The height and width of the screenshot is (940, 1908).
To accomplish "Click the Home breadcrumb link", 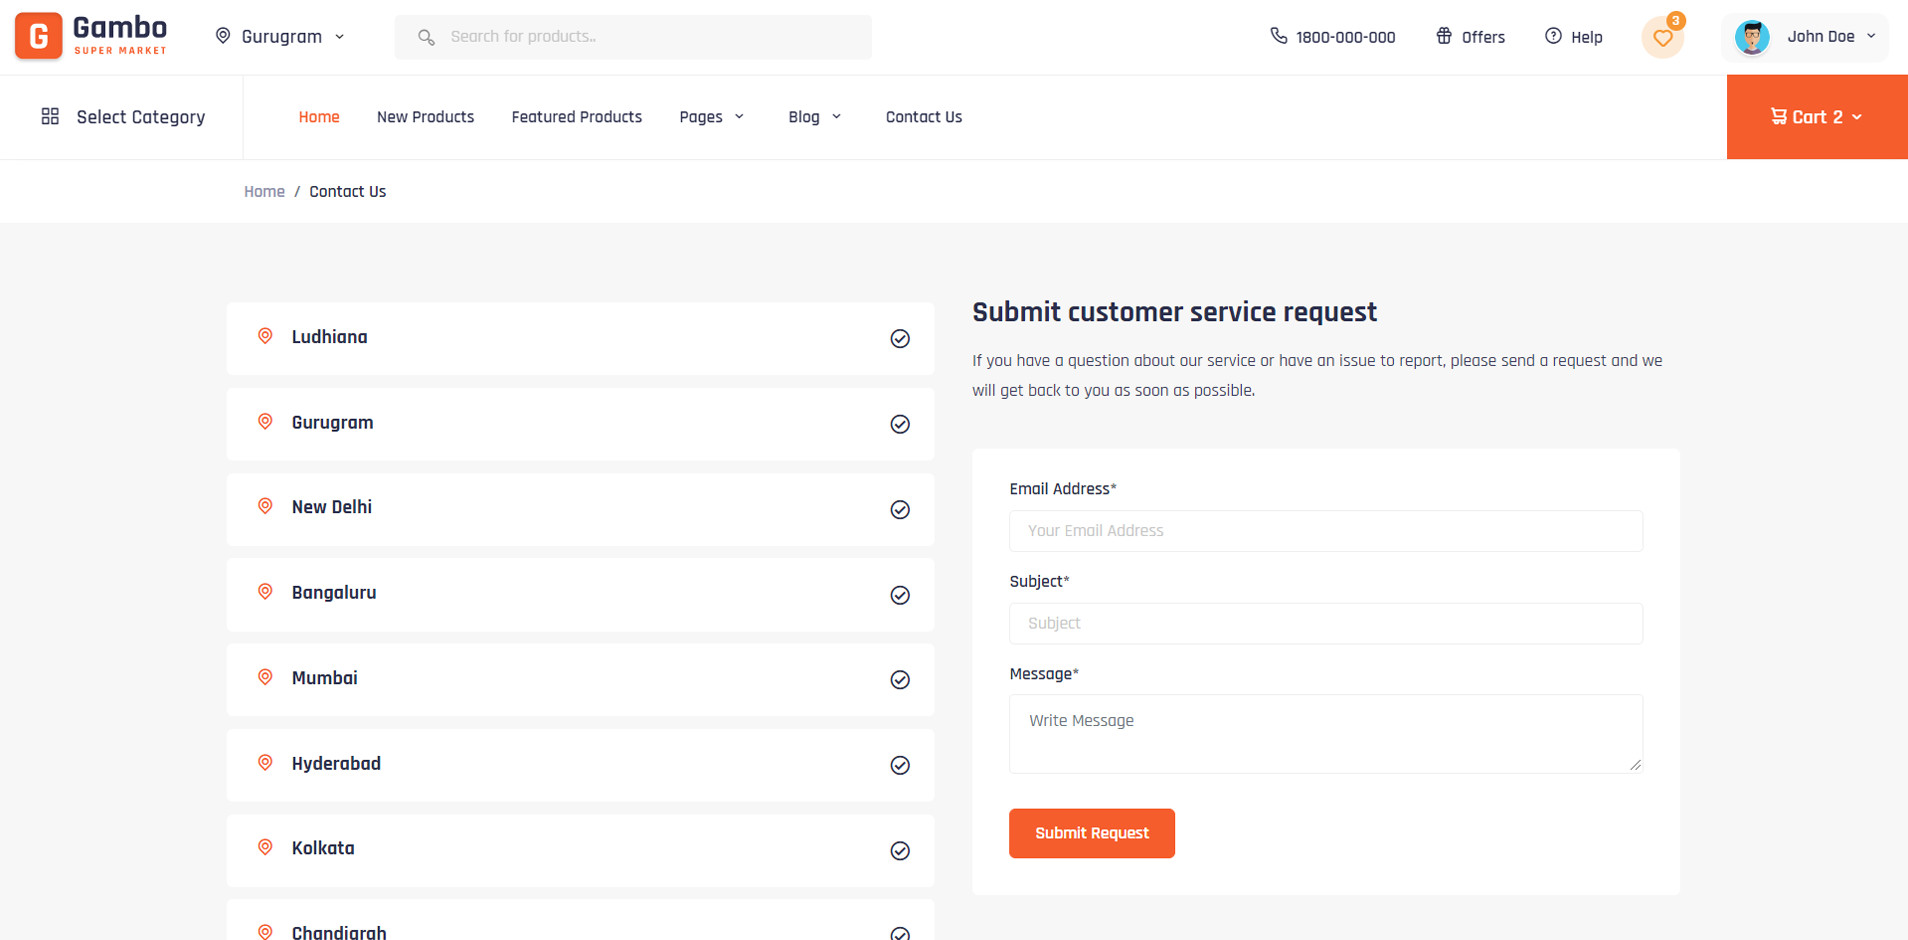I will [x=264, y=192].
